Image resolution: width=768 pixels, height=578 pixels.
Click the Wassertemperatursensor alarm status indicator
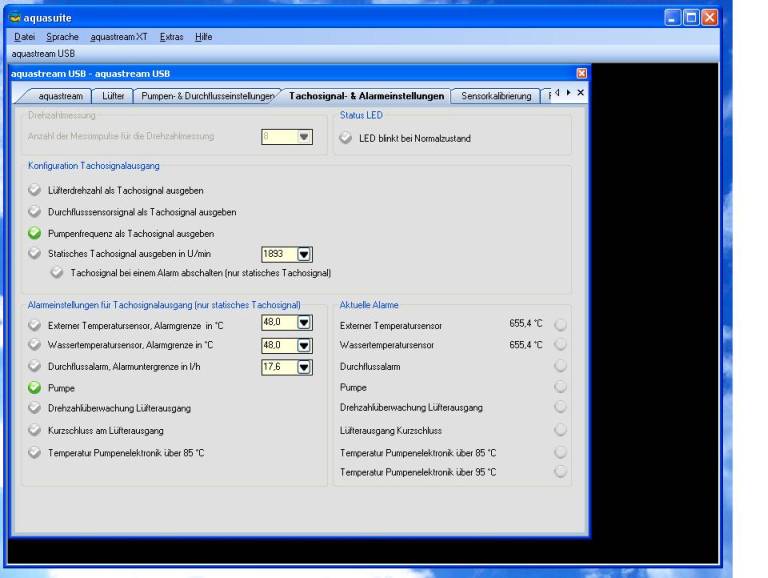[560, 344]
